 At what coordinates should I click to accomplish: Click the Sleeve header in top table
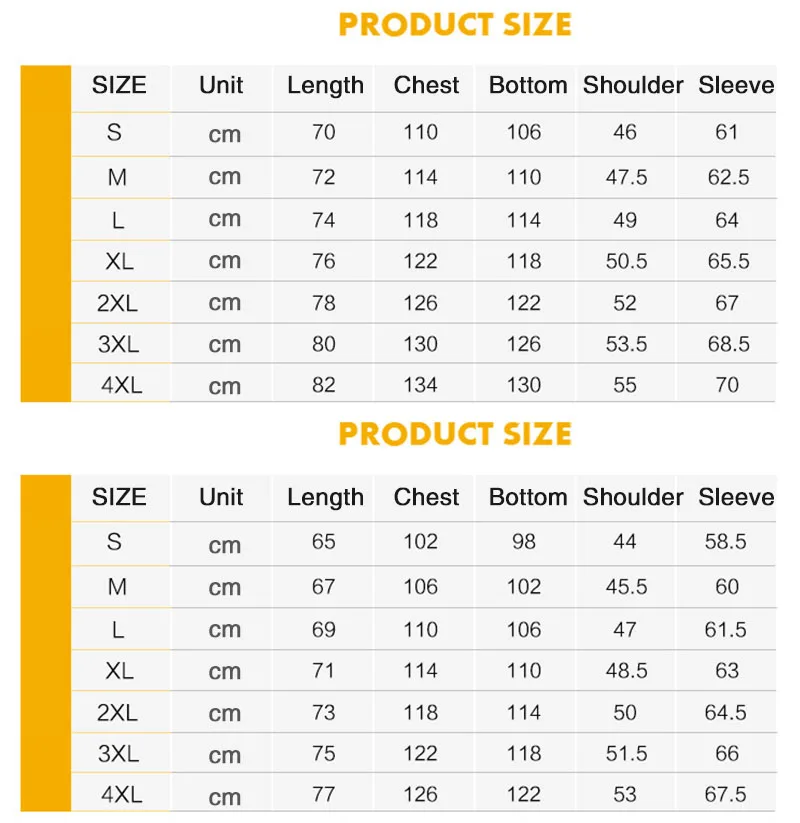coord(736,85)
